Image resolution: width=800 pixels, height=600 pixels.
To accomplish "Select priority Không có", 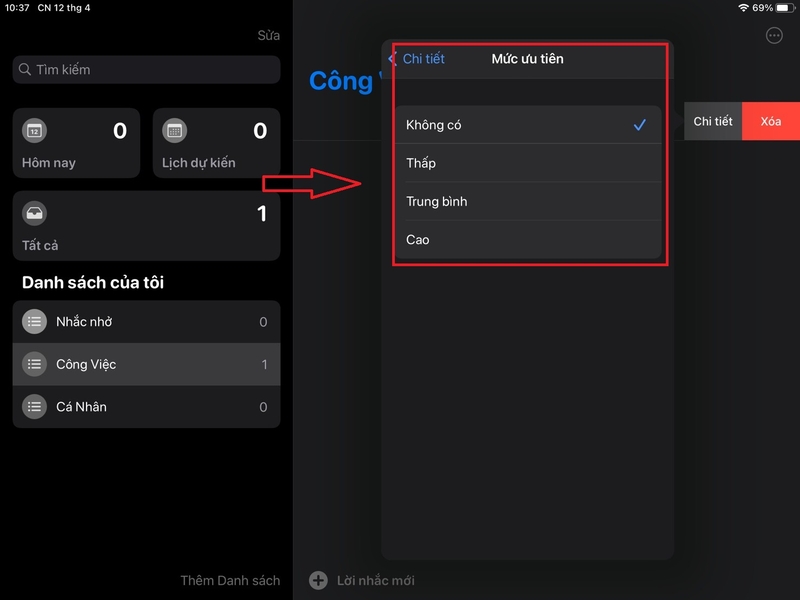I will pyautogui.click(x=528, y=125).
